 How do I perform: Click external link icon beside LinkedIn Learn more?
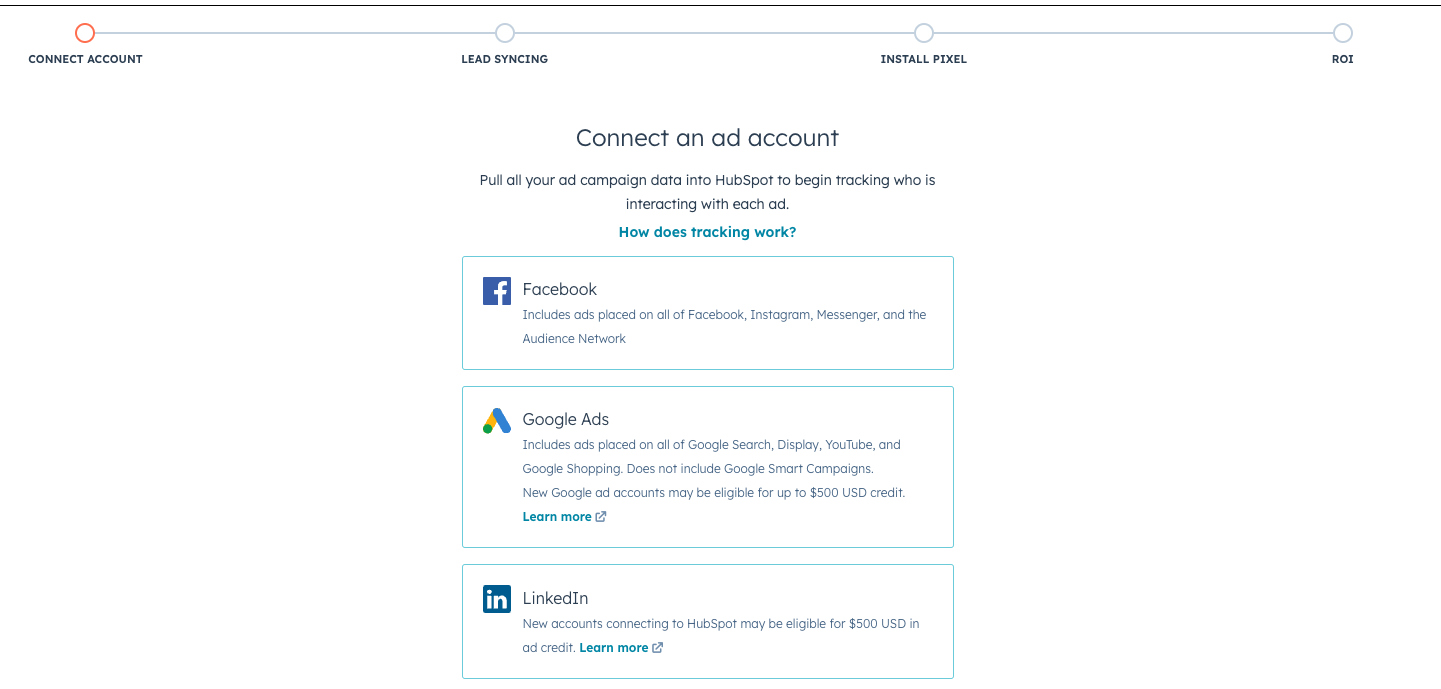click(658, 648)
